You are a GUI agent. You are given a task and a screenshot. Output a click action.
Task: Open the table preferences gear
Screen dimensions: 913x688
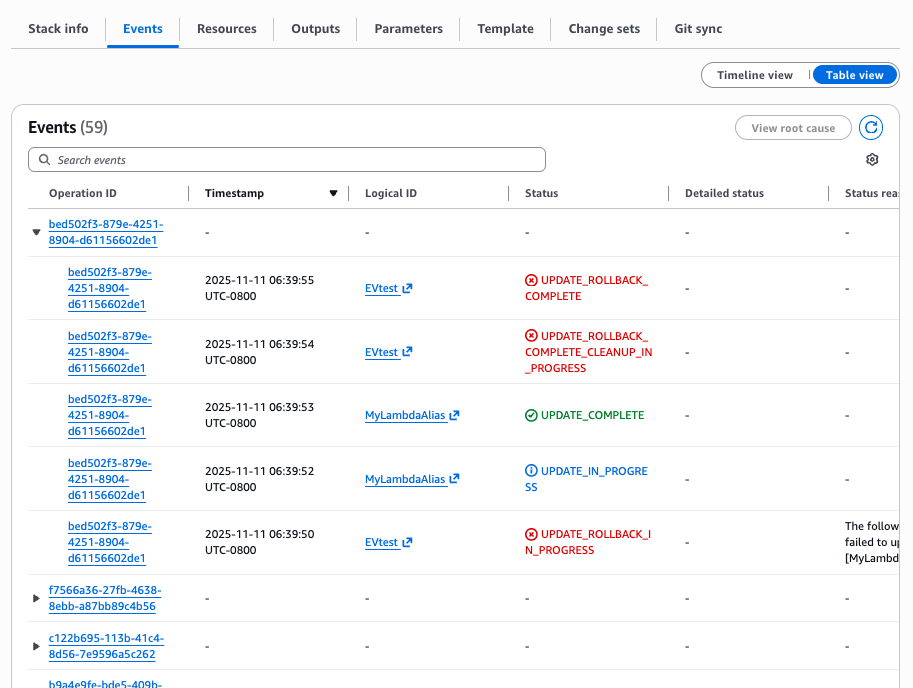tap(871, 159)
